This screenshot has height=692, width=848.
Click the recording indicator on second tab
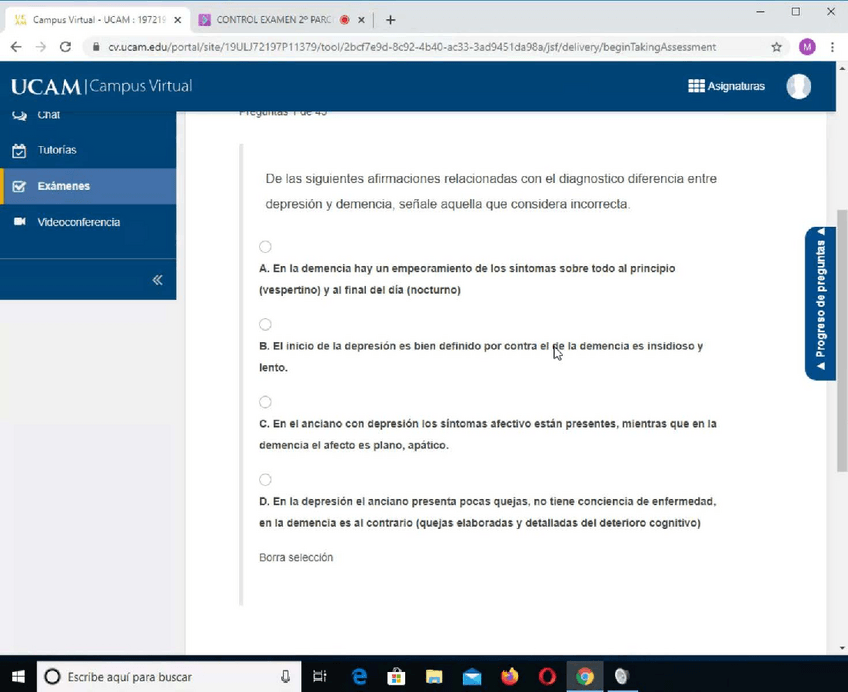pyautogui.click(x=344, y=20)
